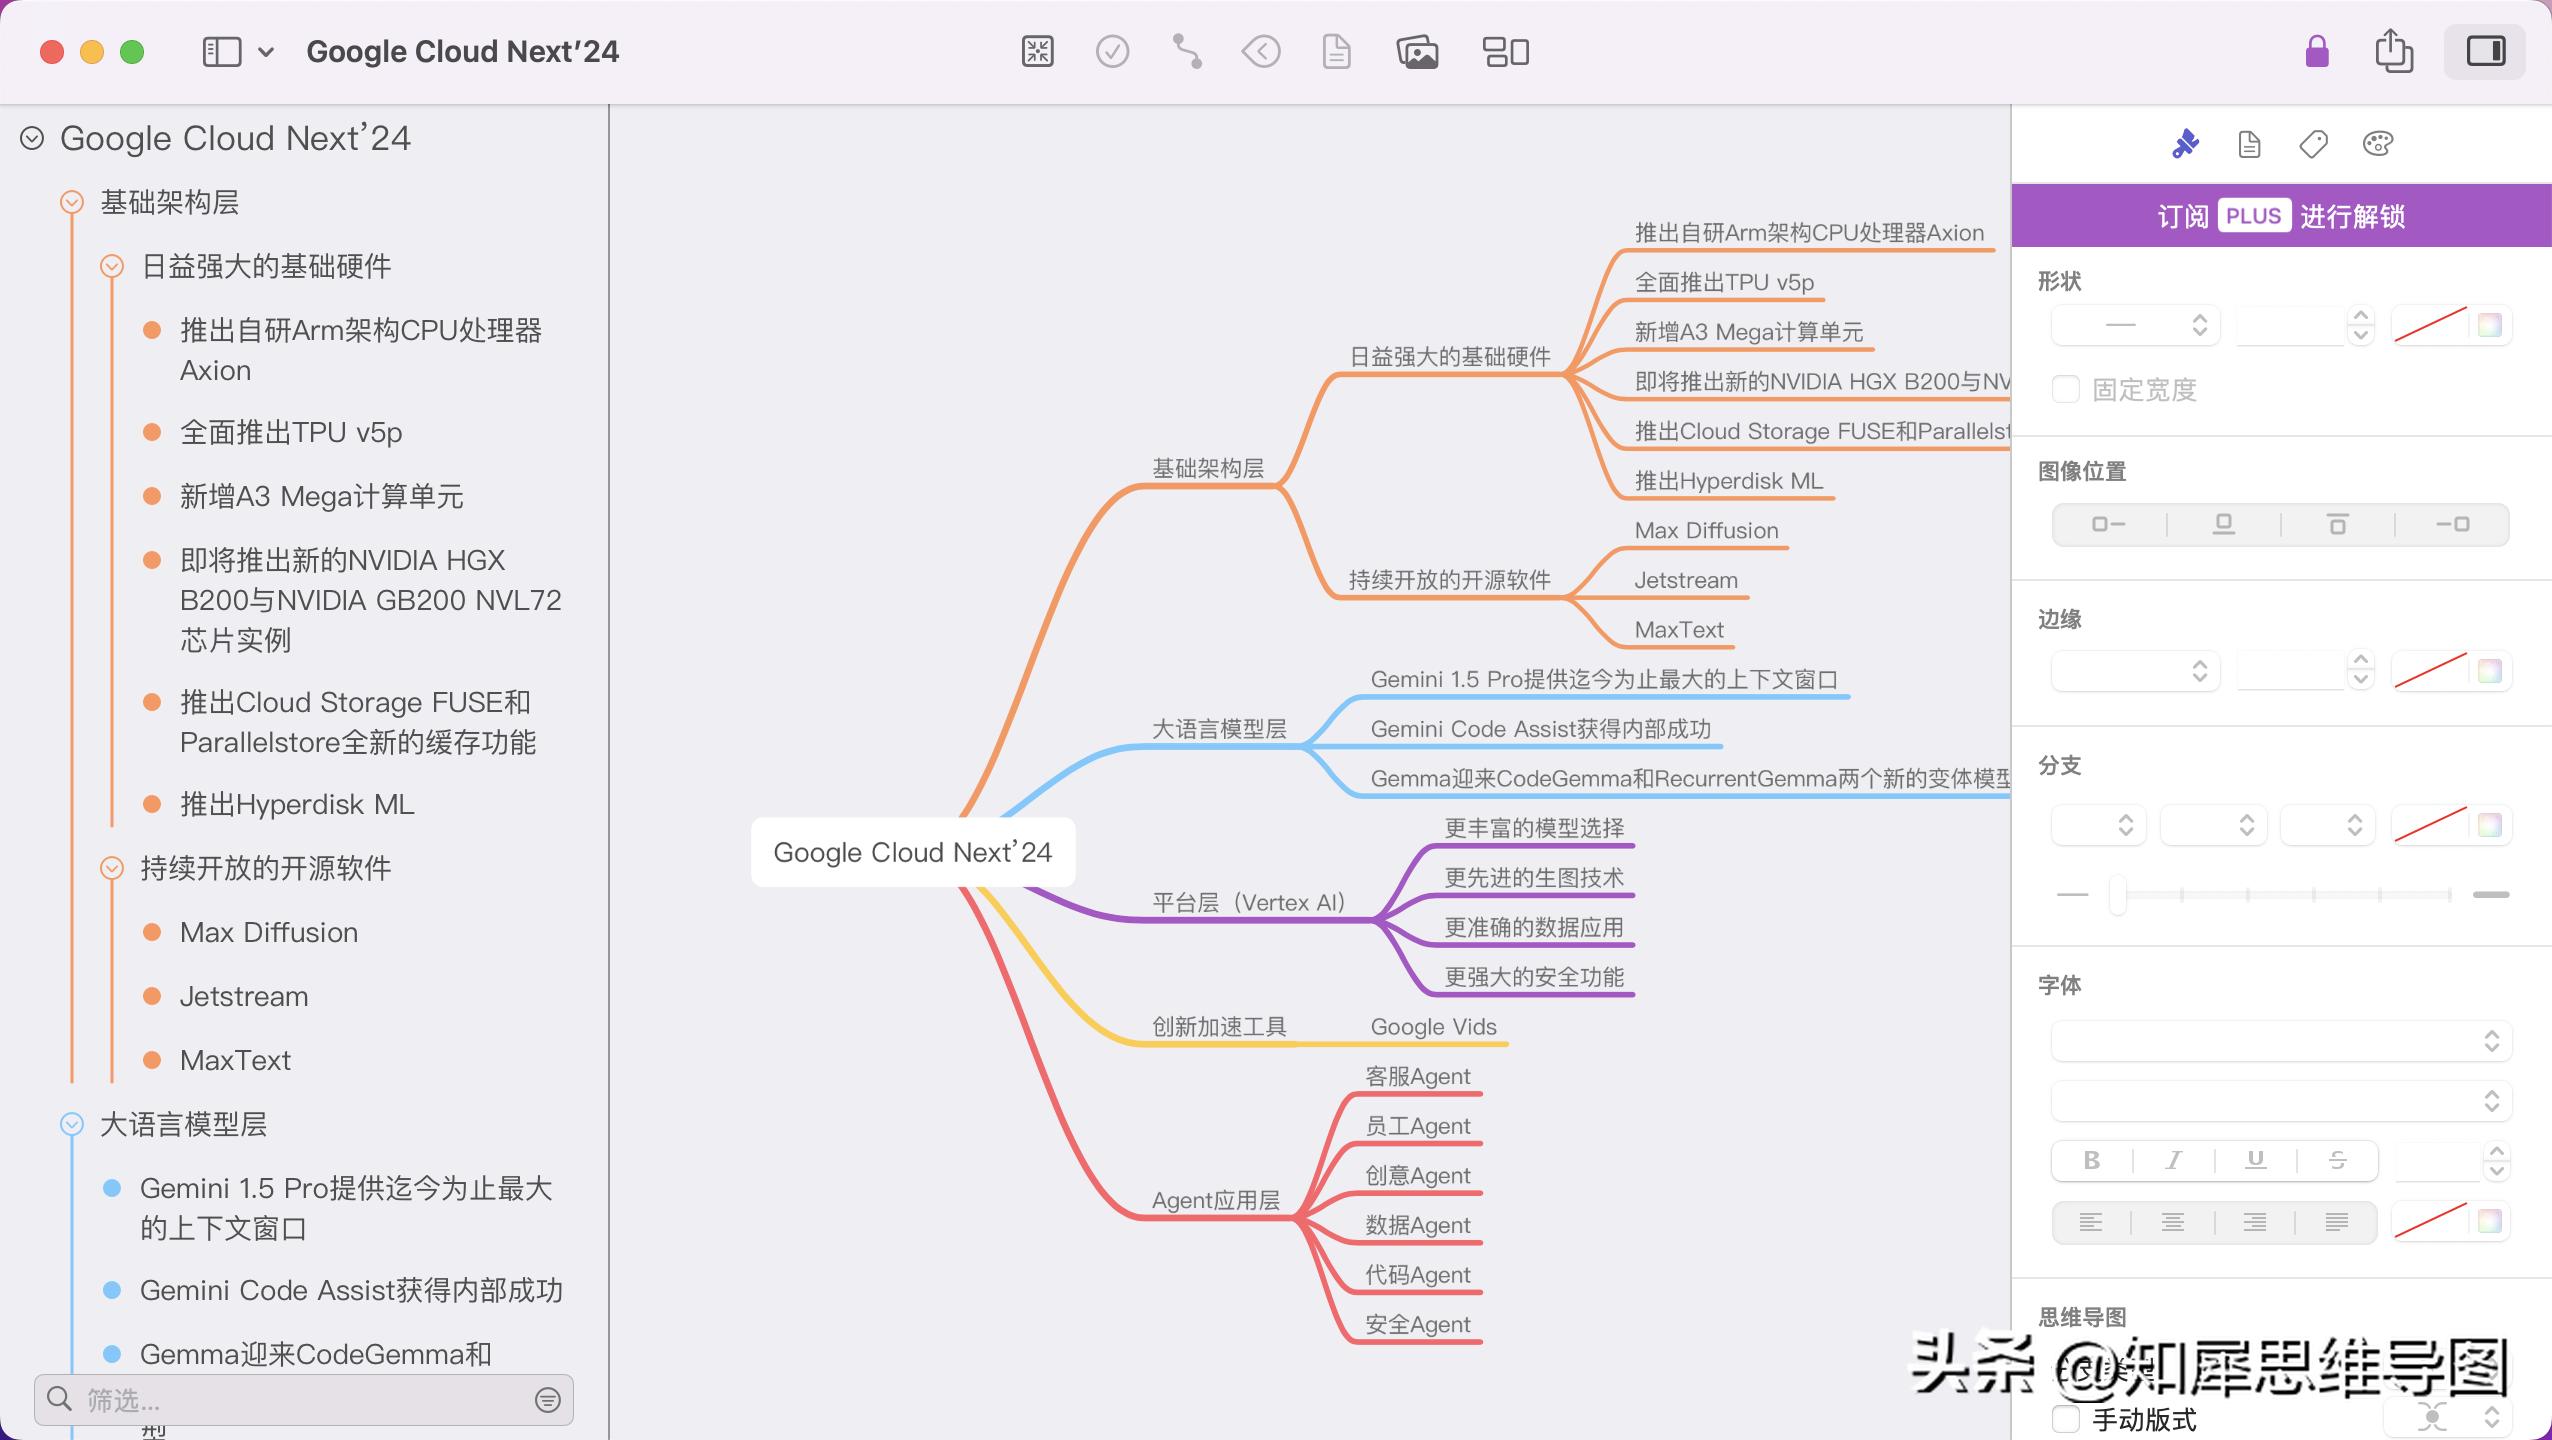
Task: Click the layout structure icon in toolbar
Action: tap(1505, 51)
